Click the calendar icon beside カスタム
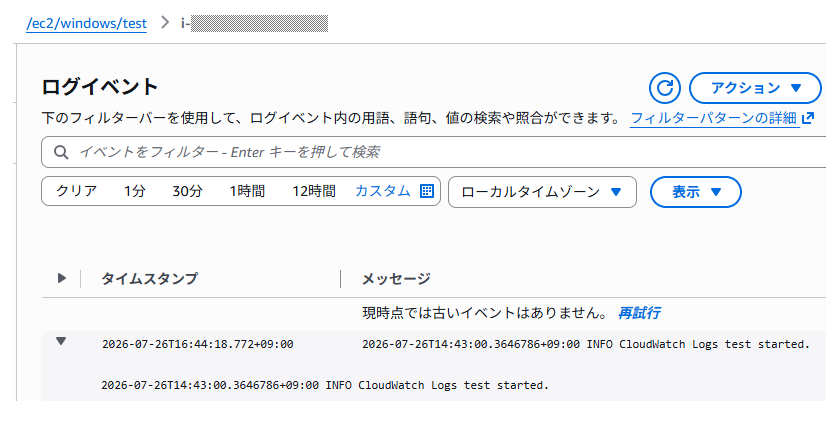840x421 pixels. [x=426, y=191]
